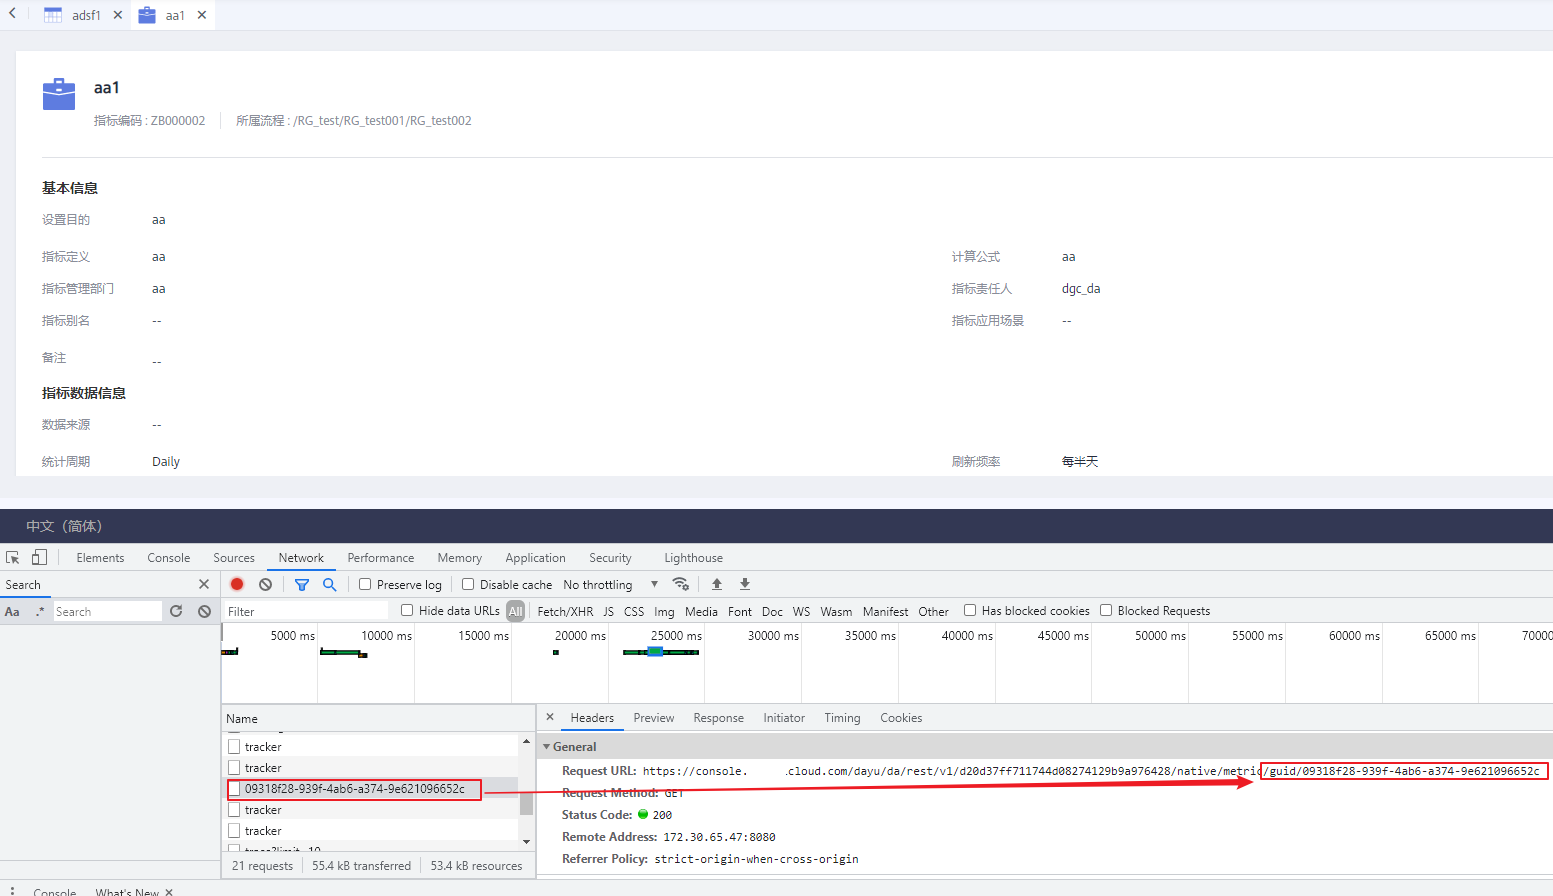Open the Memory panel
Image resolution: width=1553 pixels, height=896 pixels.
tap(459, 558)
